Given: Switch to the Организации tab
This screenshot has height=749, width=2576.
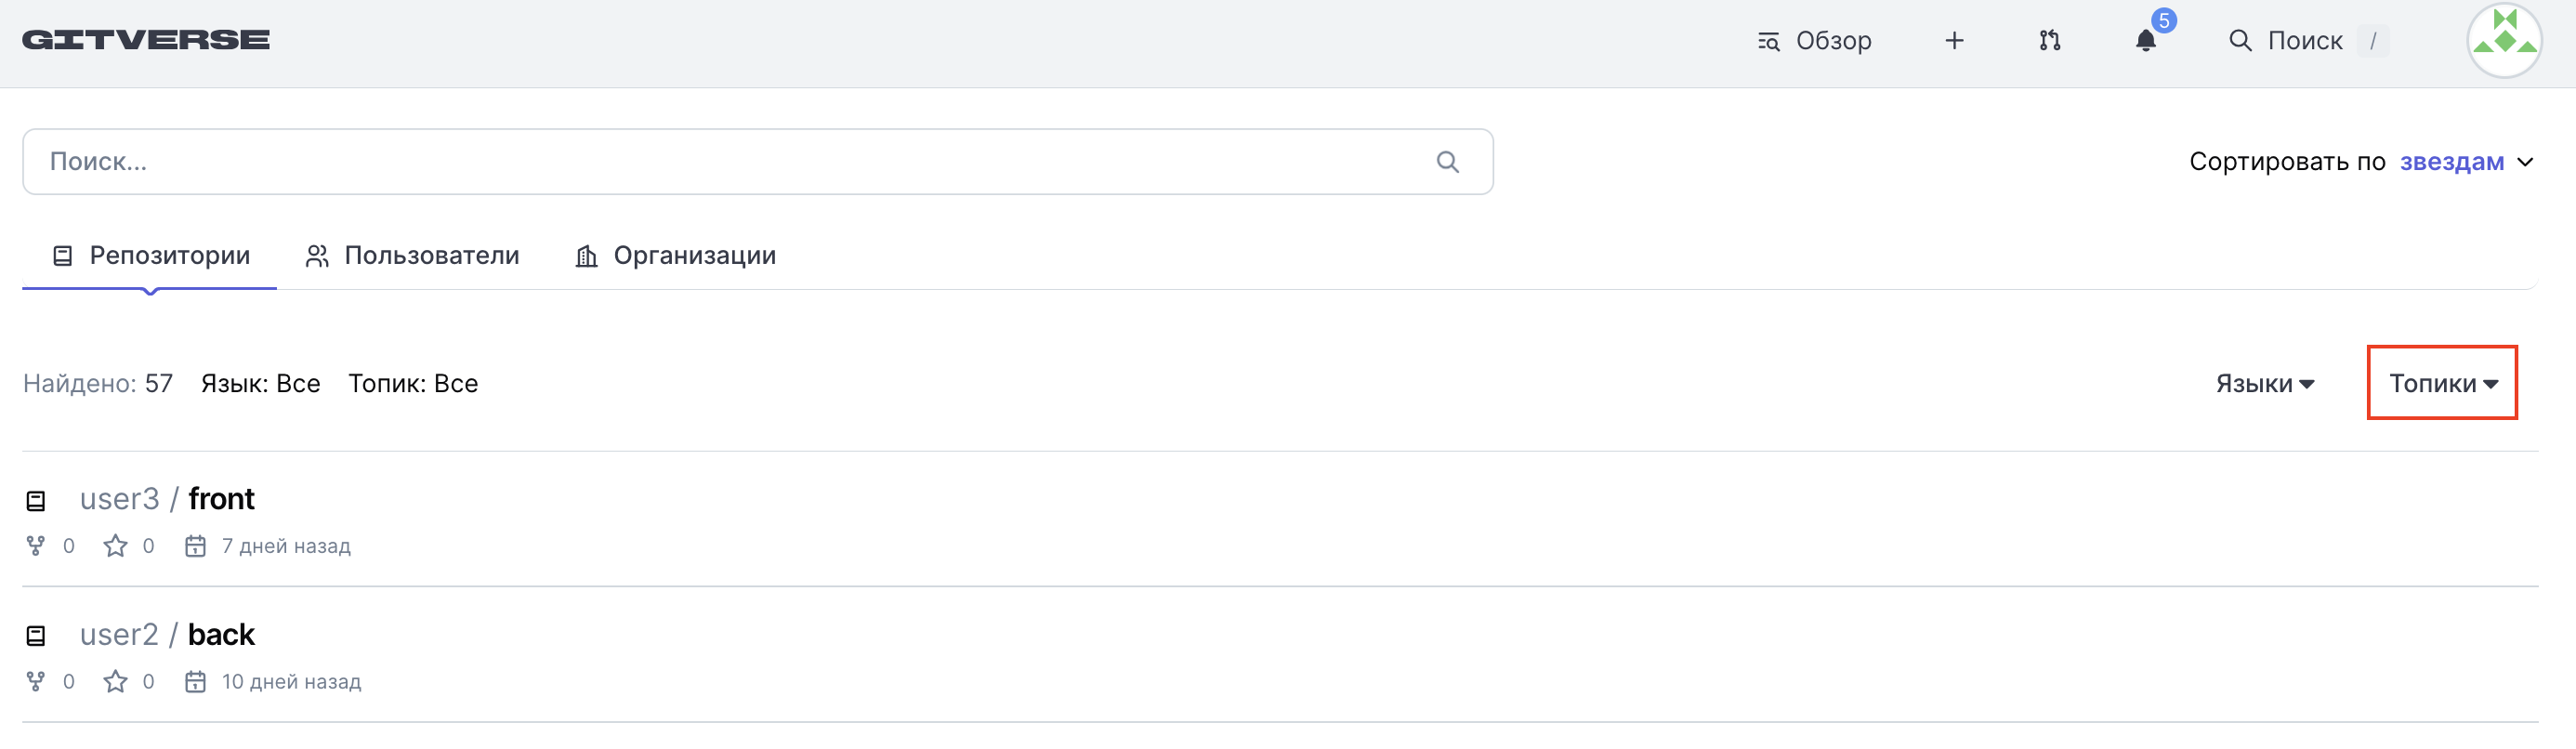Looking at the screenshot, I should pos(676,256).
